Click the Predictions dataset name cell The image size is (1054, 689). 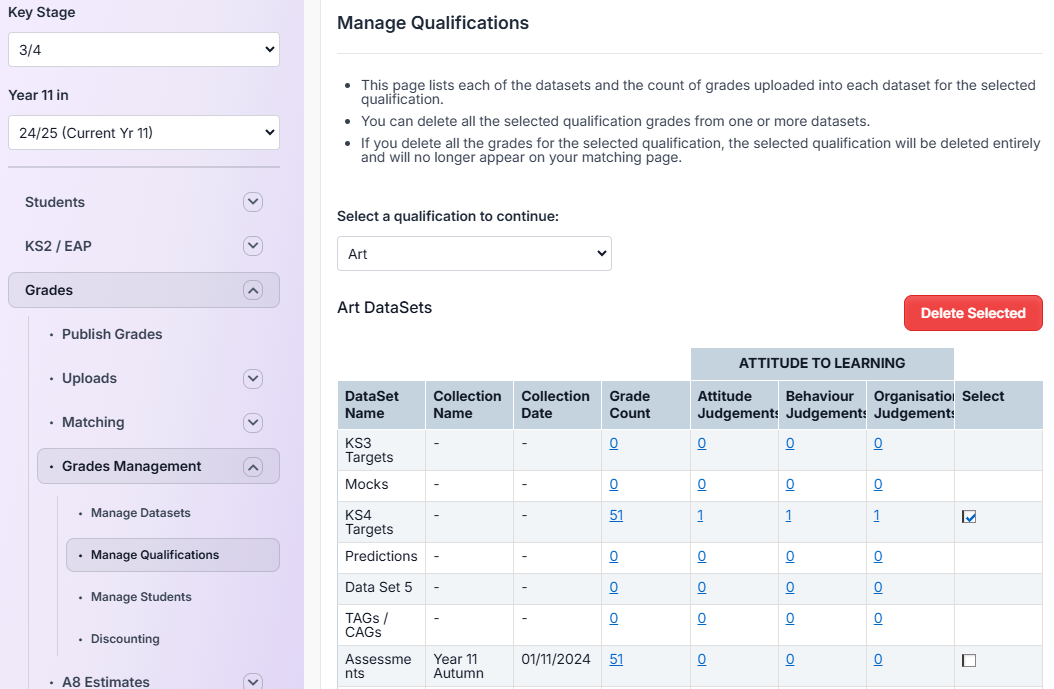tap(381, 557)
